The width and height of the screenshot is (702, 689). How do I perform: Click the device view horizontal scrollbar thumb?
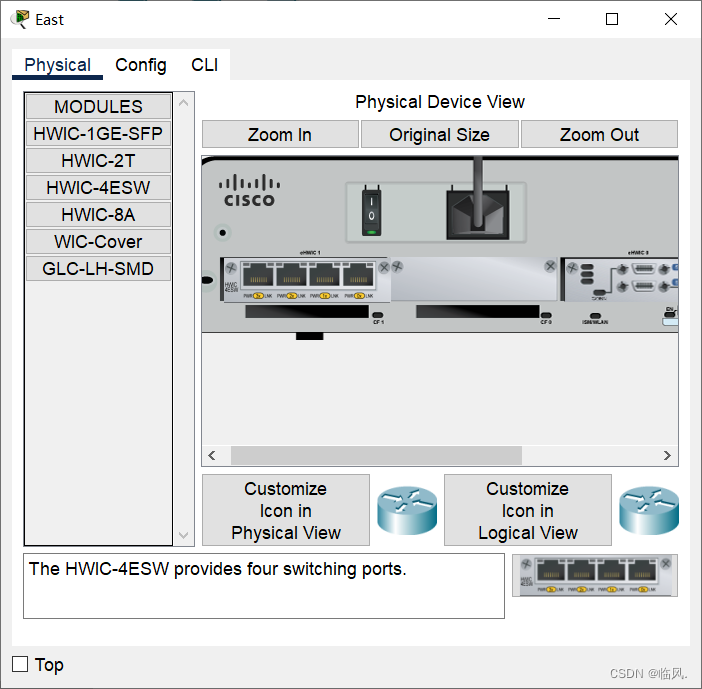pyautogui.click(x=376, y=455)
